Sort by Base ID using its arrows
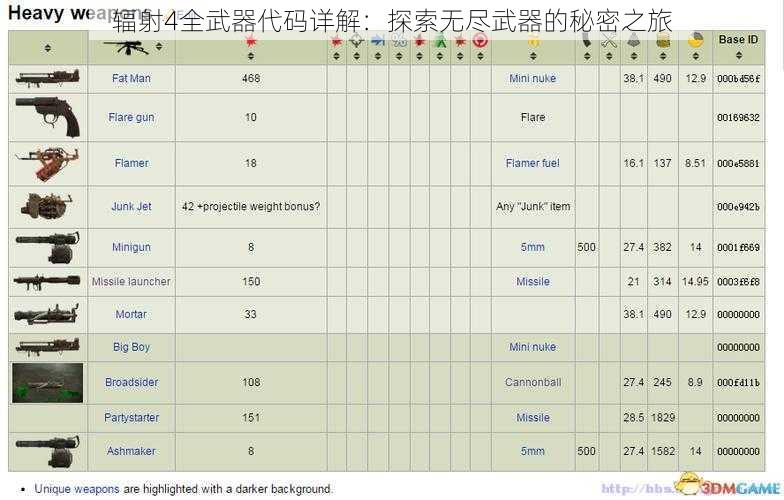Screen dimensions: 784x500 [739, 54]
